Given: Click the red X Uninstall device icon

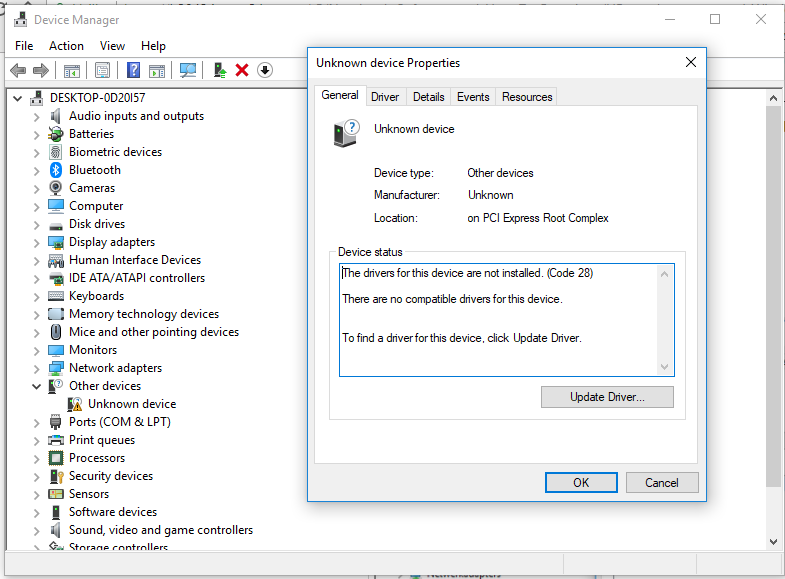Looking at the screenshot, I should click(242, 70).
